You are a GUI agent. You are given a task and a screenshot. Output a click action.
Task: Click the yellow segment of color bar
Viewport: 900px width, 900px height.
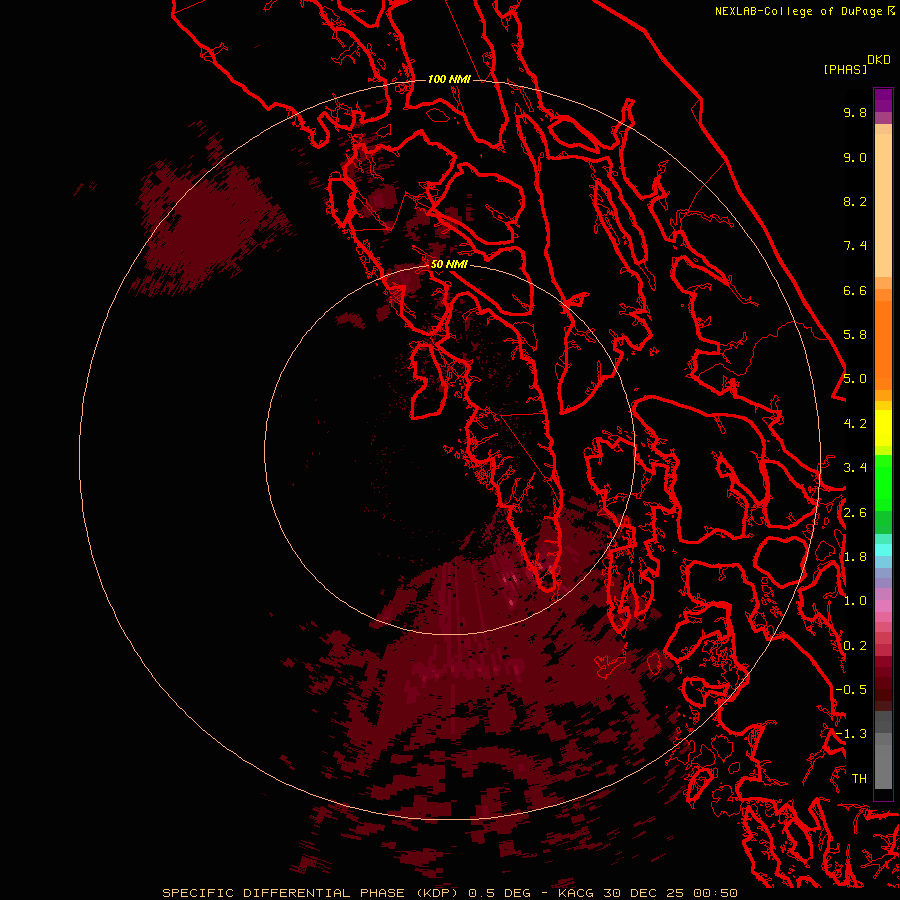pyautogui.click(x=883, y=428)
